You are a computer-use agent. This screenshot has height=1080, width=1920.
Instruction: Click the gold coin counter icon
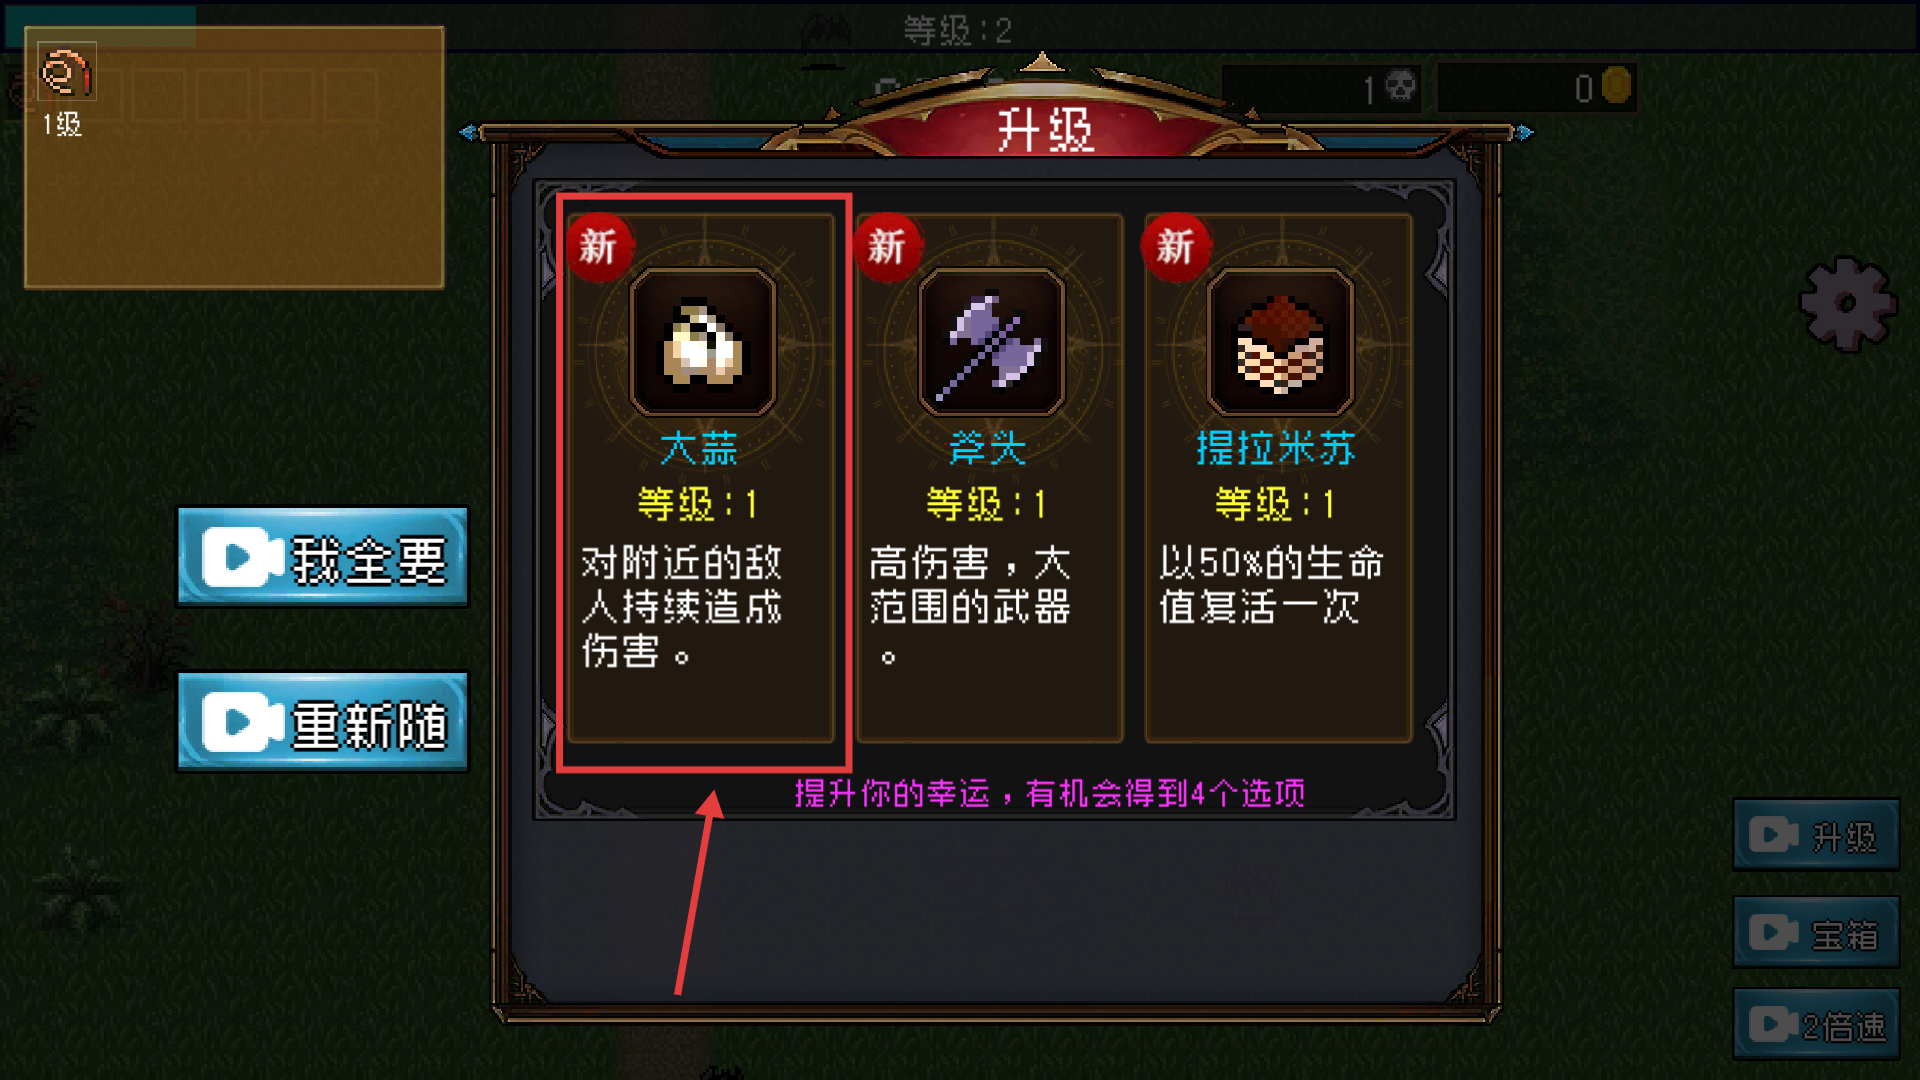point(1616,87)
